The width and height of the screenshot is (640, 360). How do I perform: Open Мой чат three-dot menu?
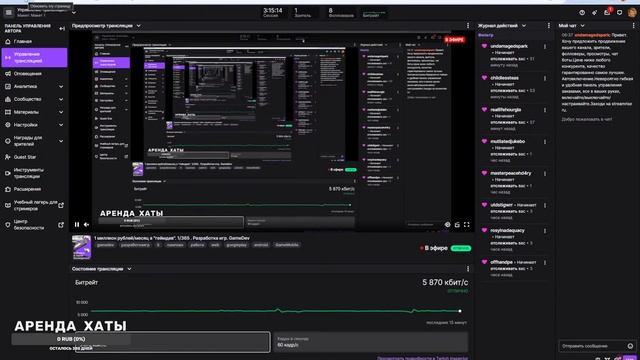point(633,26)
